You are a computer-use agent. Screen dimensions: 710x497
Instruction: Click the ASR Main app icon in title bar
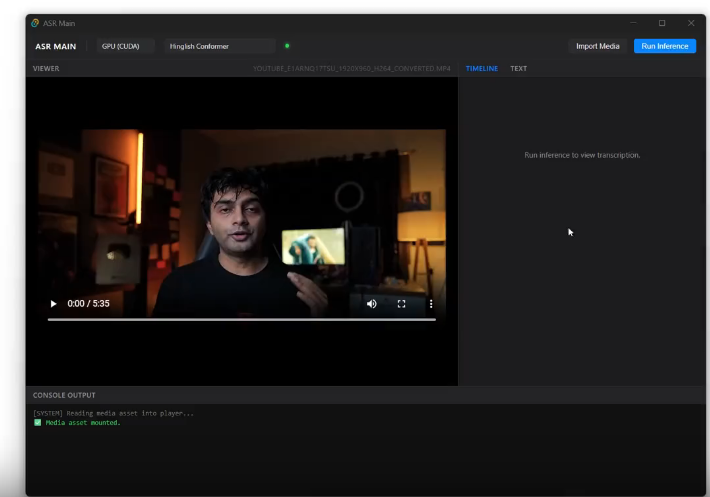[x=35, y=23]
